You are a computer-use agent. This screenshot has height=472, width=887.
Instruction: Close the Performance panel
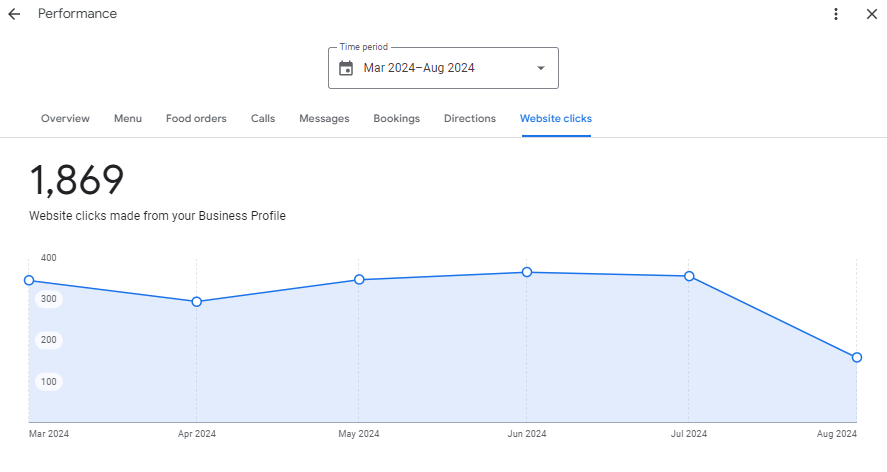871,14
